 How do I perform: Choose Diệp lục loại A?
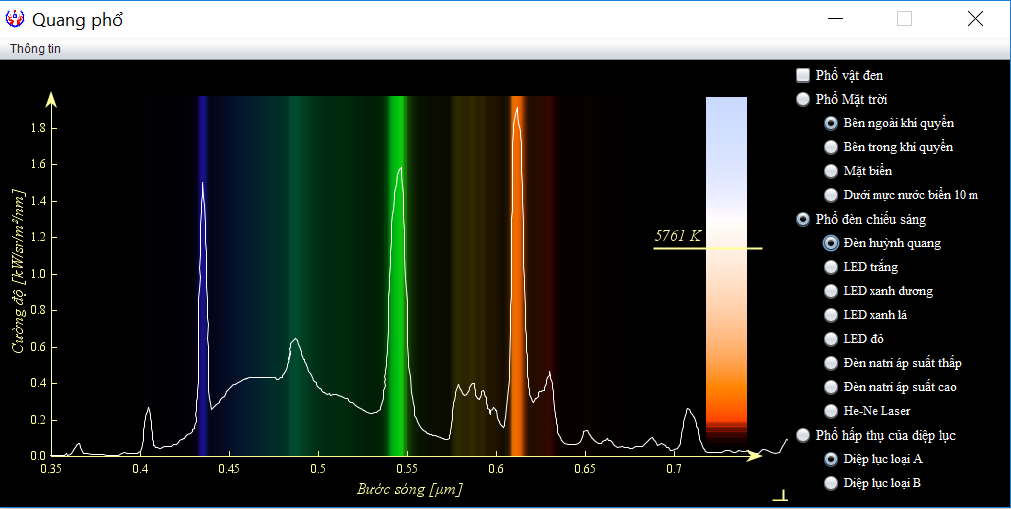831,459
